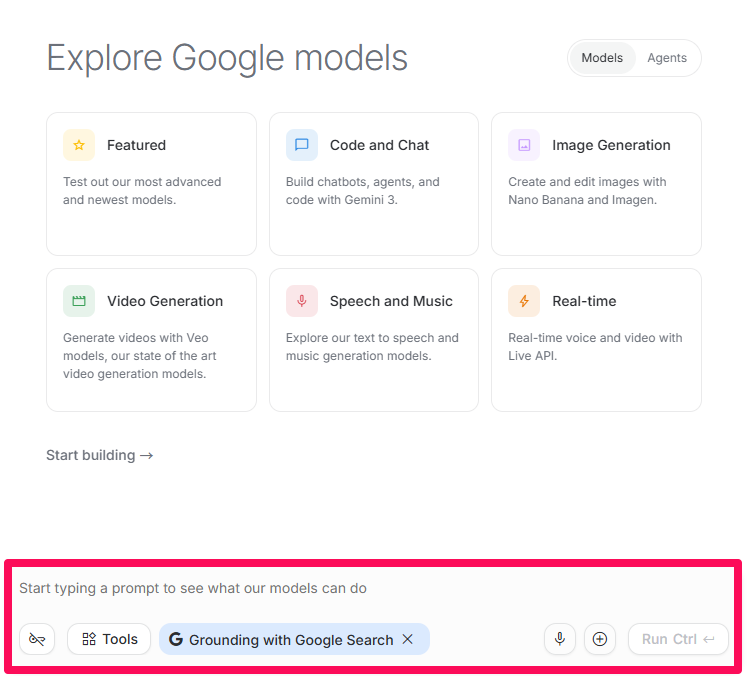
Task: Open the Real-time card title
Action: click(x=584, y=301)
